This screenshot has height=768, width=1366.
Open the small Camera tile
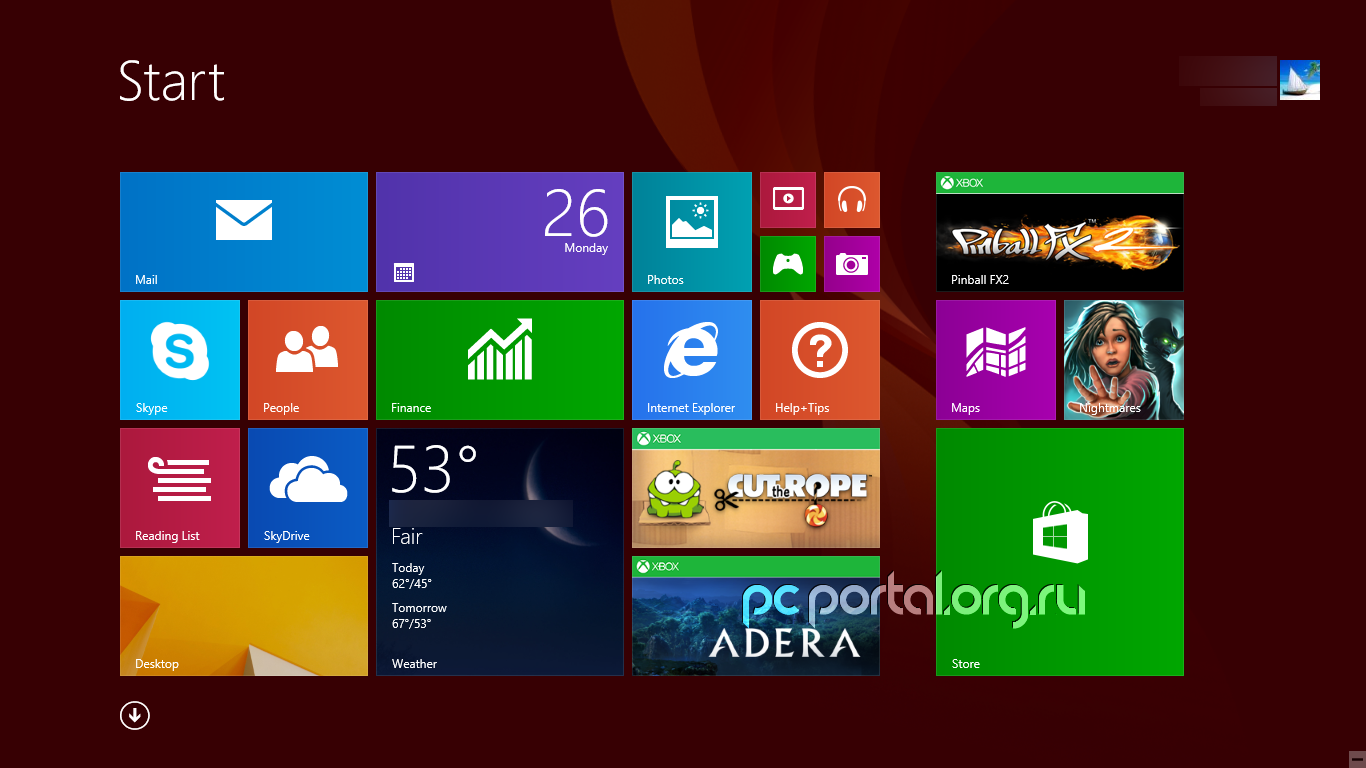[852, 264]
